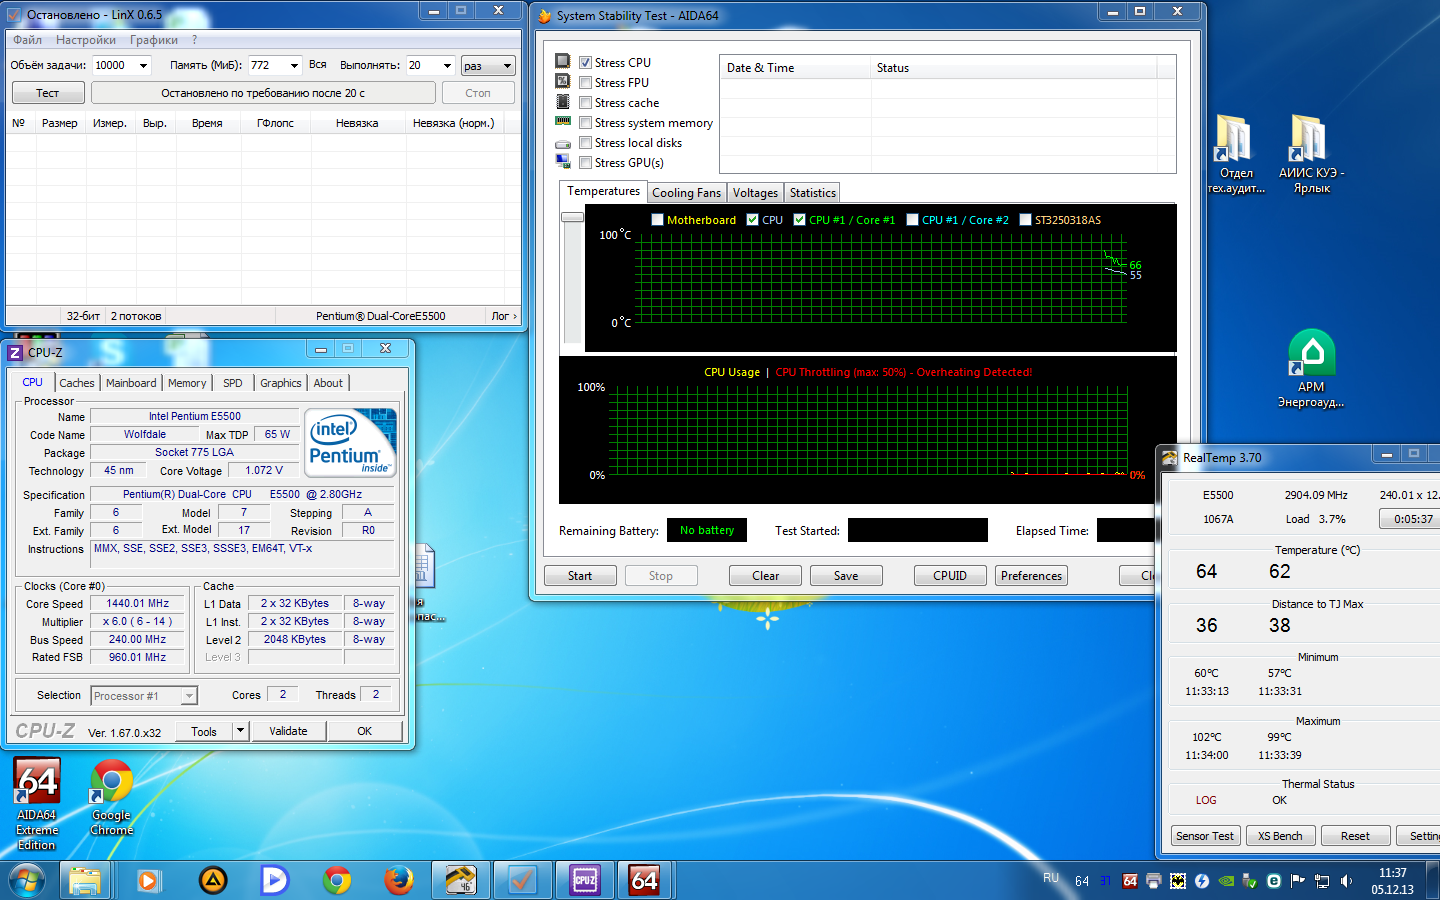
Task: Open the раз units dropdown in LinX
Action: (488, 66)
